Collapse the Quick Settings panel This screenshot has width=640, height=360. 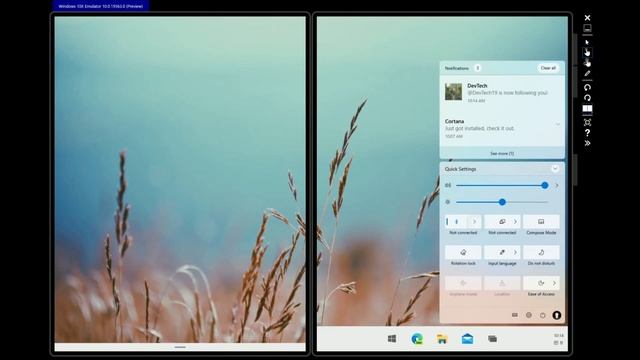(555, 169)
